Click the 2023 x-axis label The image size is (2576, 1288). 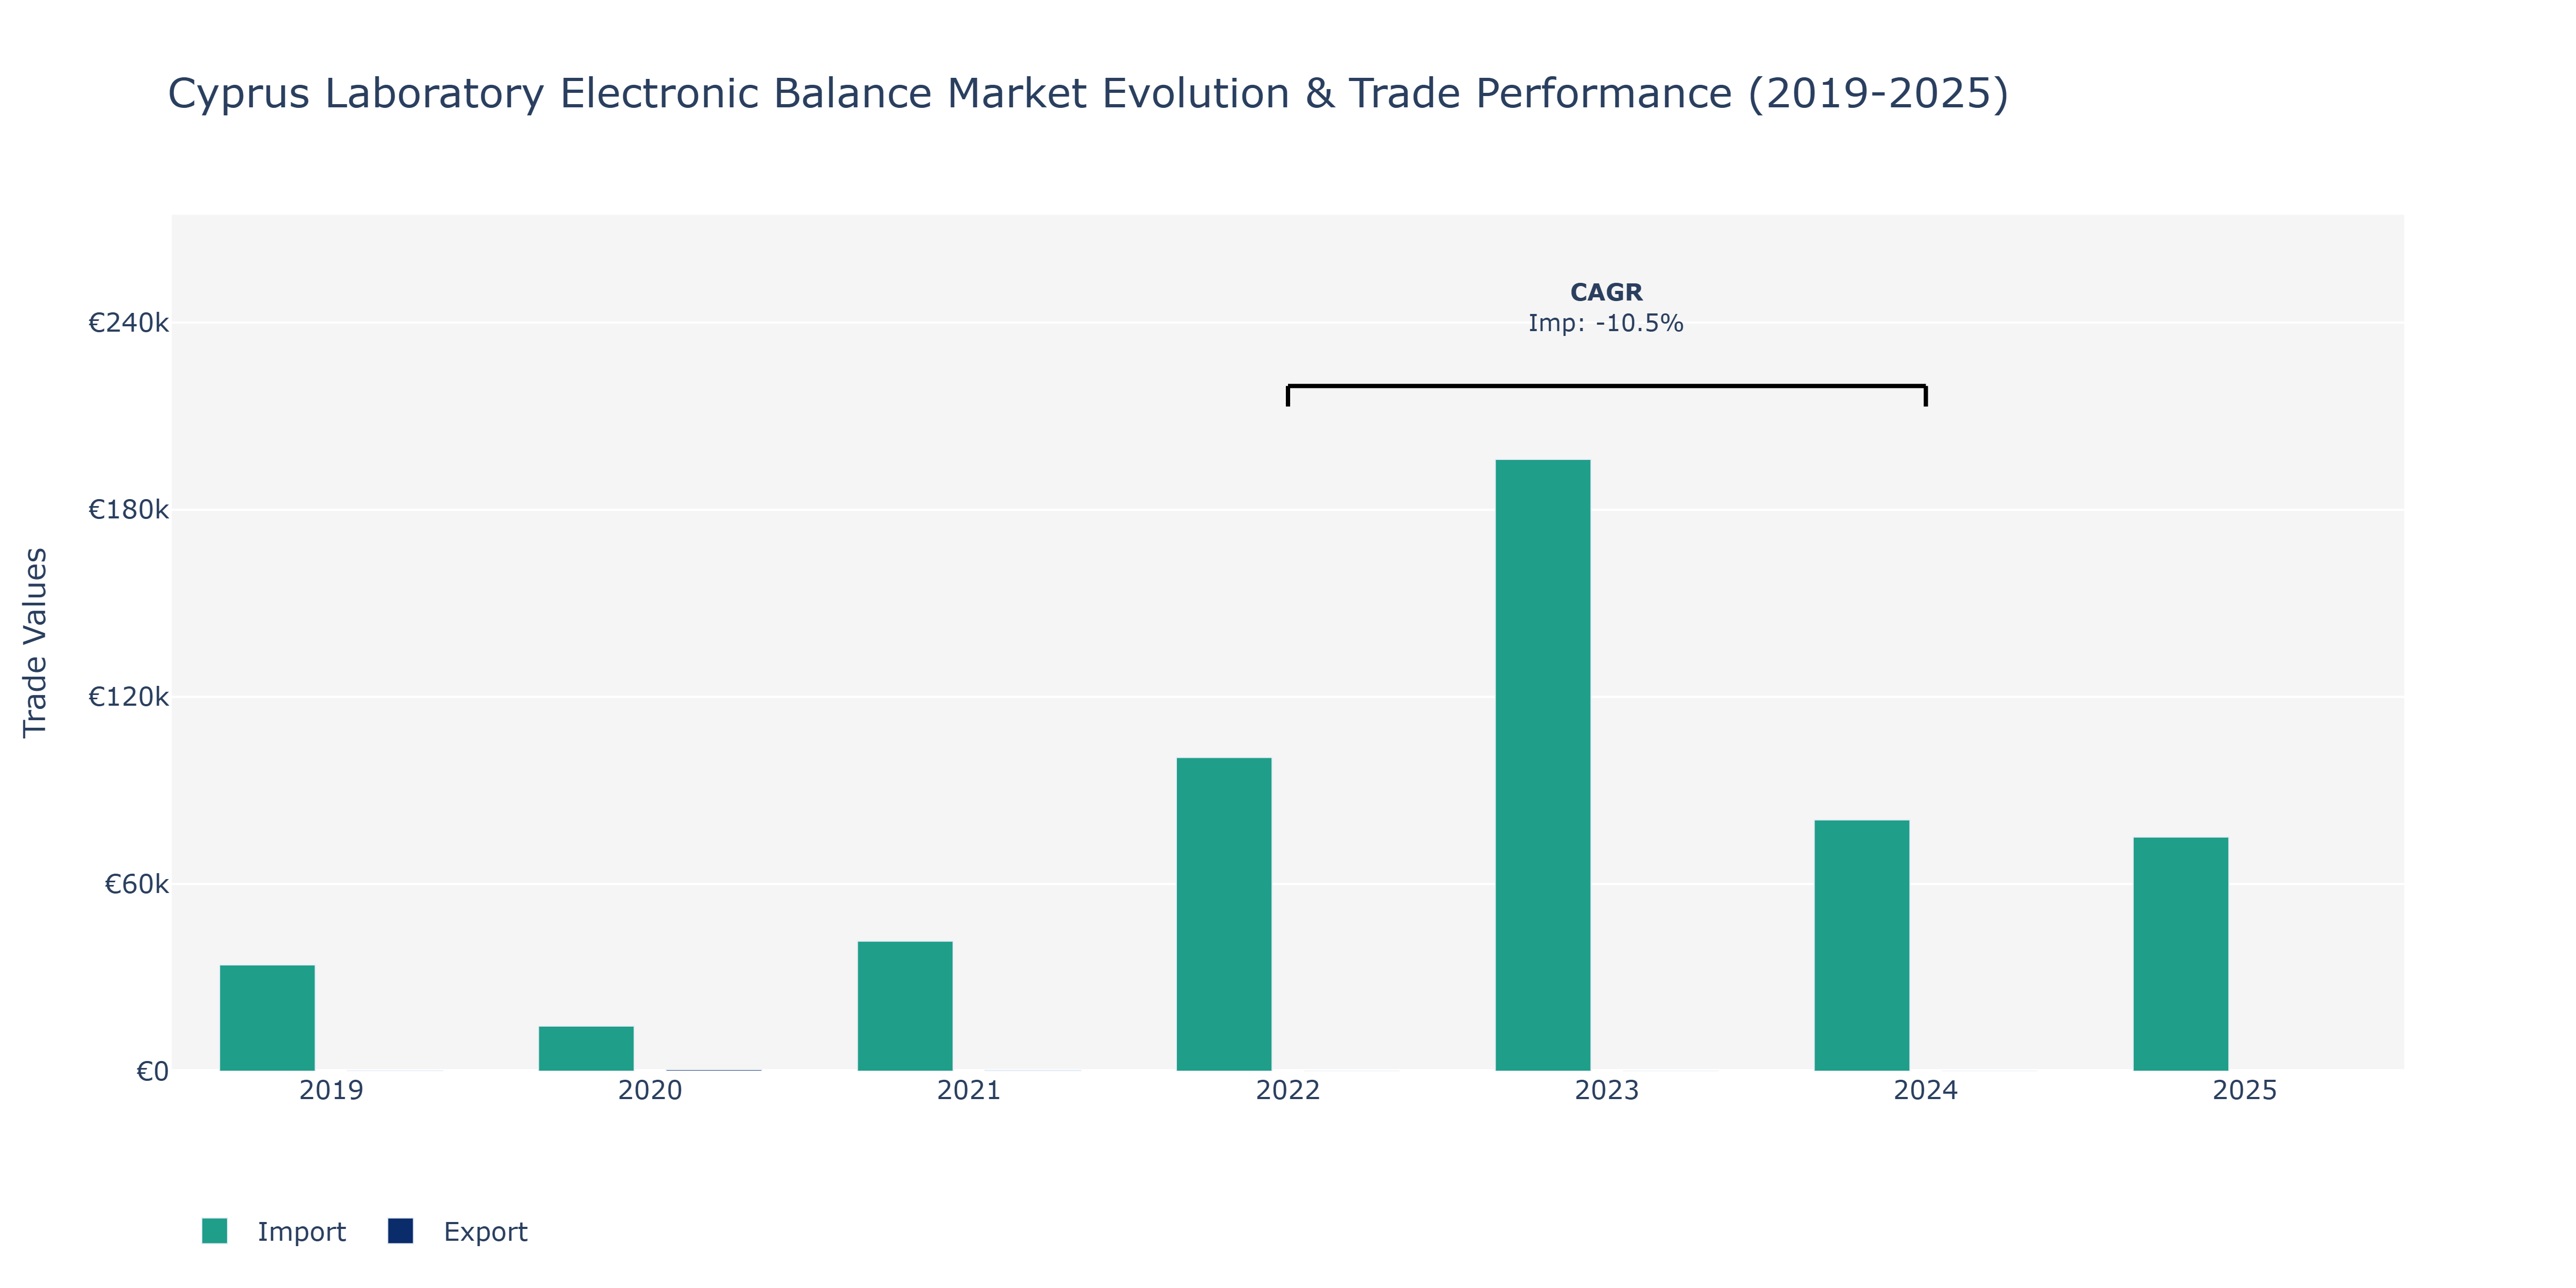pyautogui.click(x=1607, y=1090)
